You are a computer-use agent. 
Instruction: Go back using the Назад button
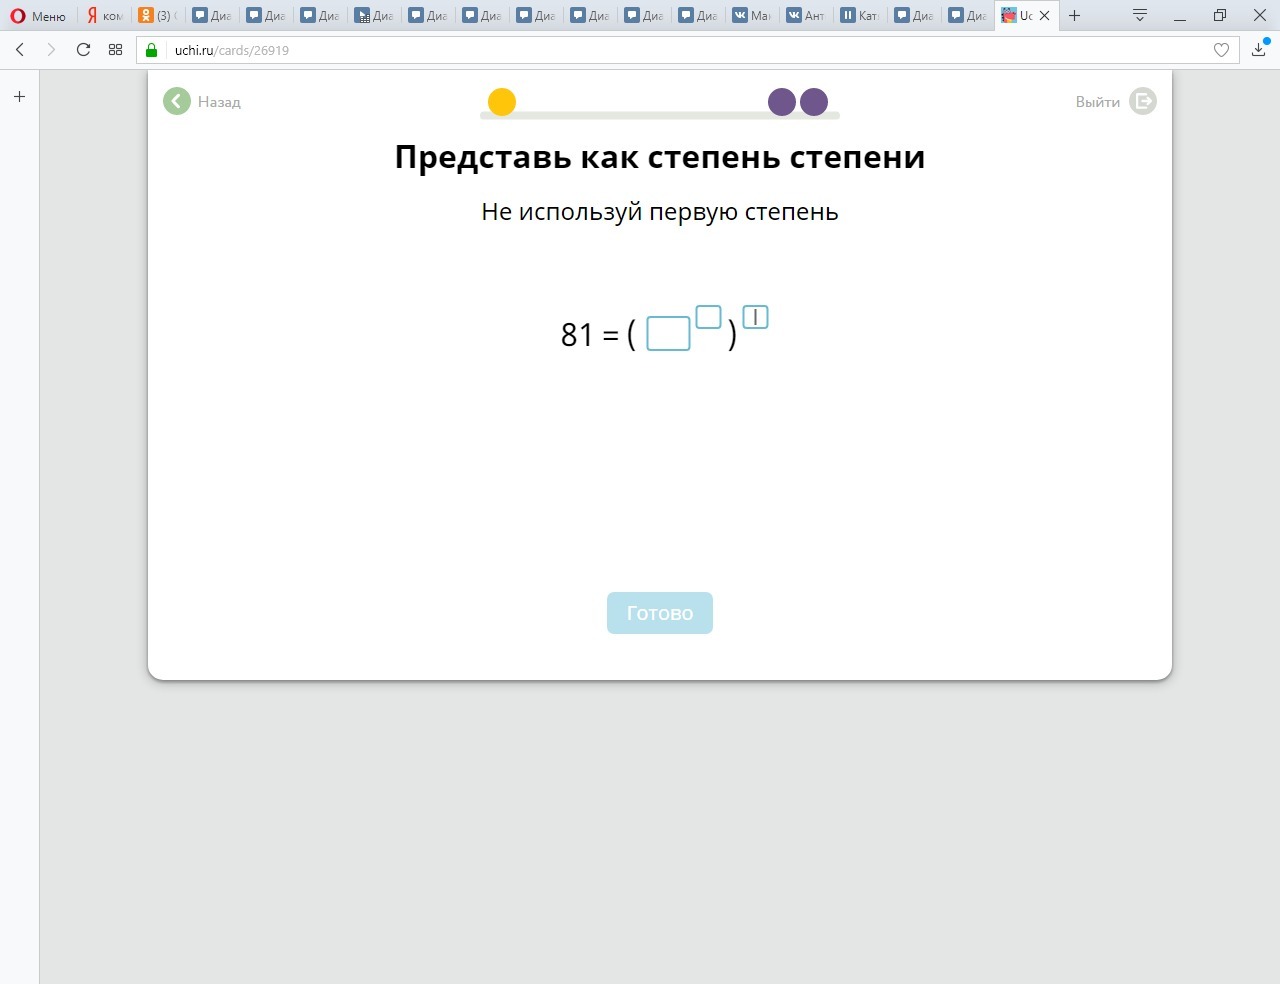tap(202, 101)
